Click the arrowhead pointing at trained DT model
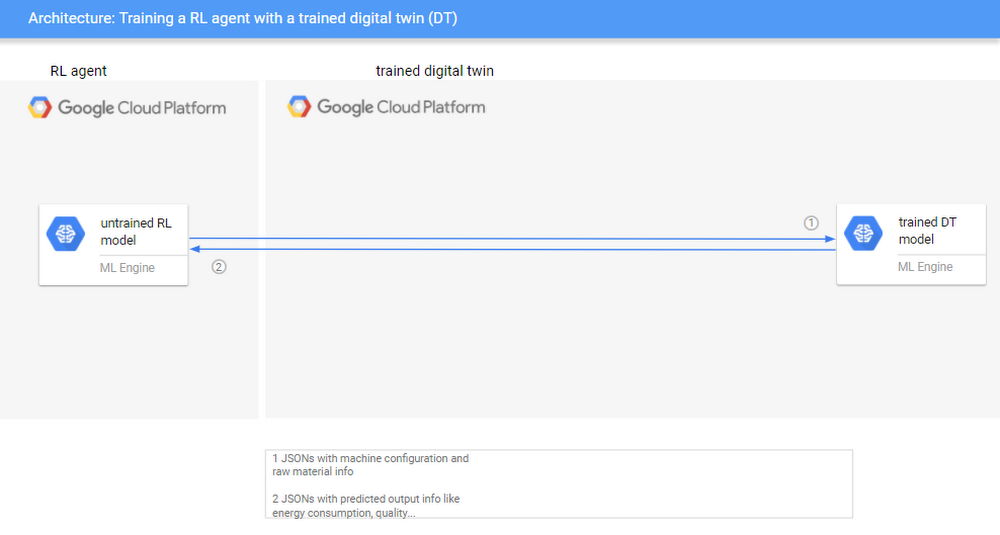Screen dimensions: 1000x535 coord(830,240)
